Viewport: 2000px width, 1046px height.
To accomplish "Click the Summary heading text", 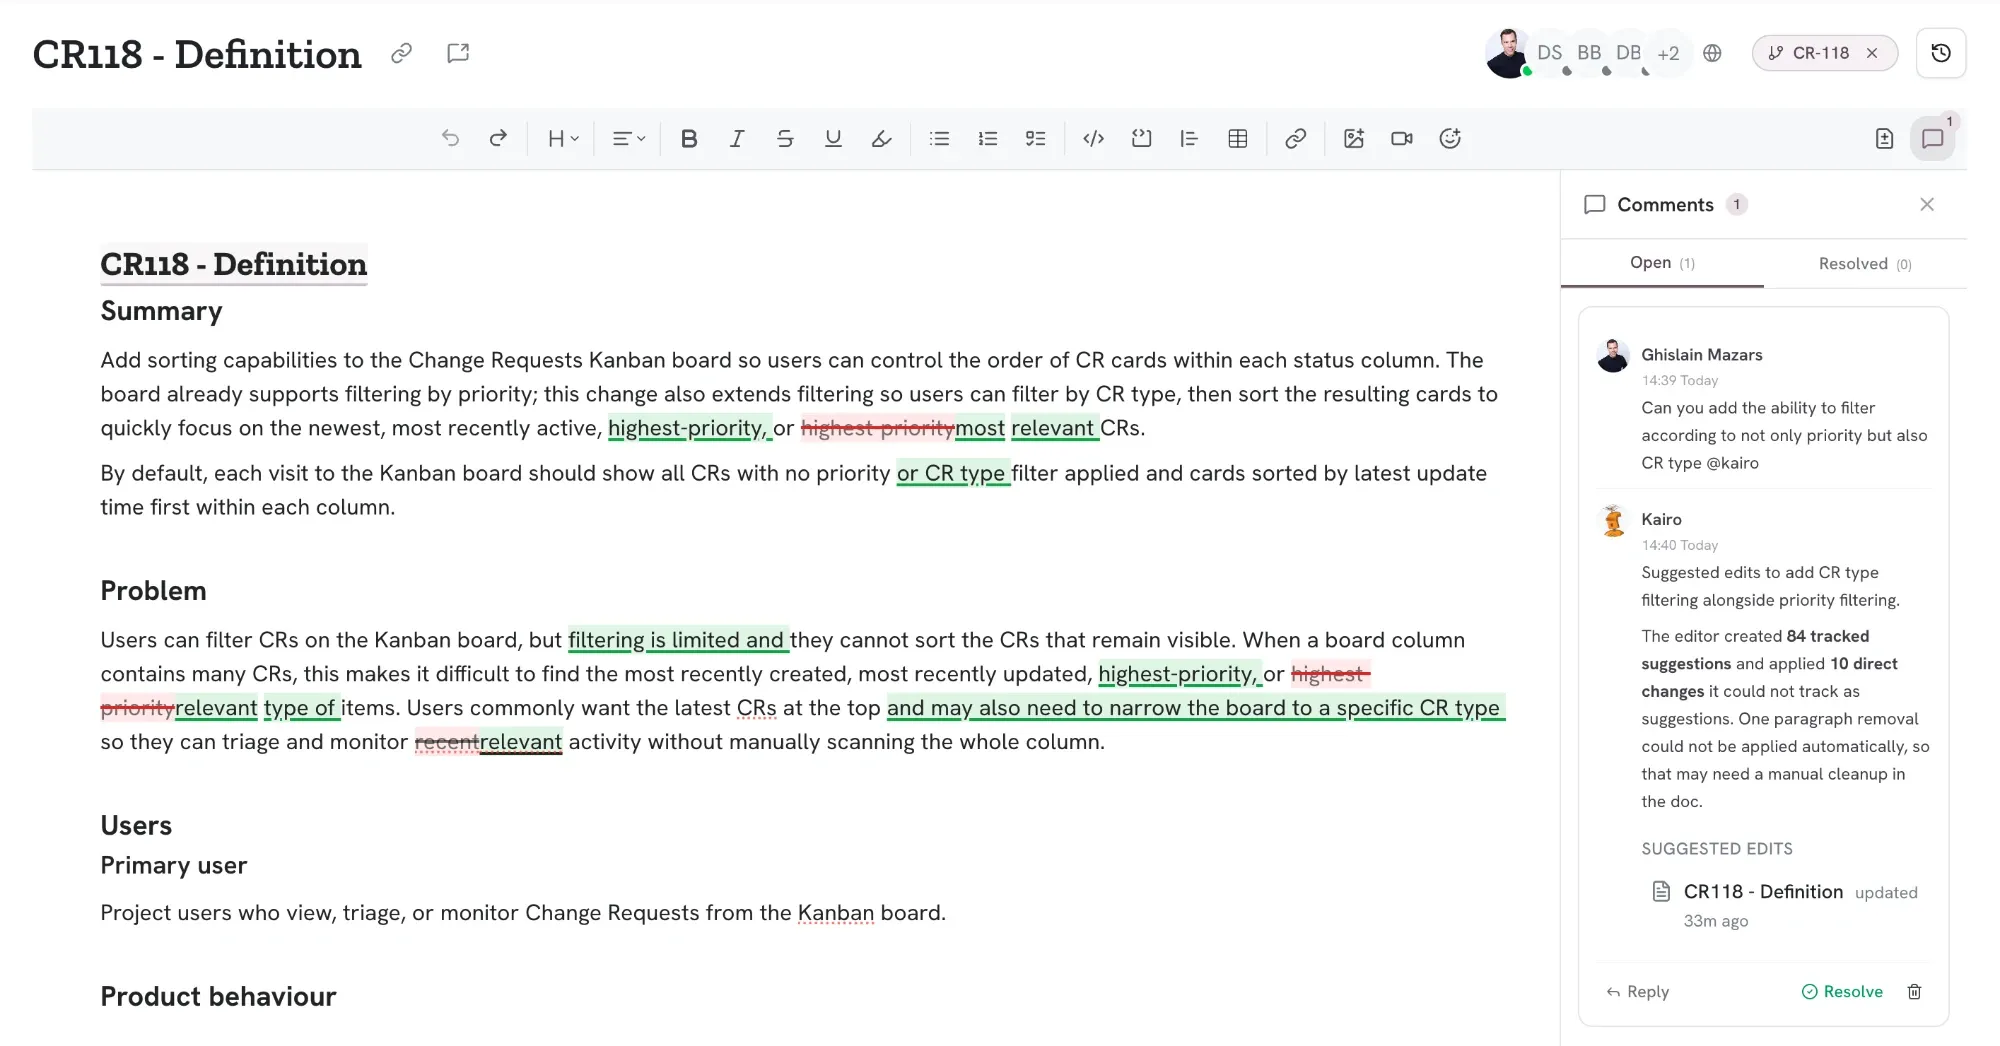I will [x=161, y=311].
